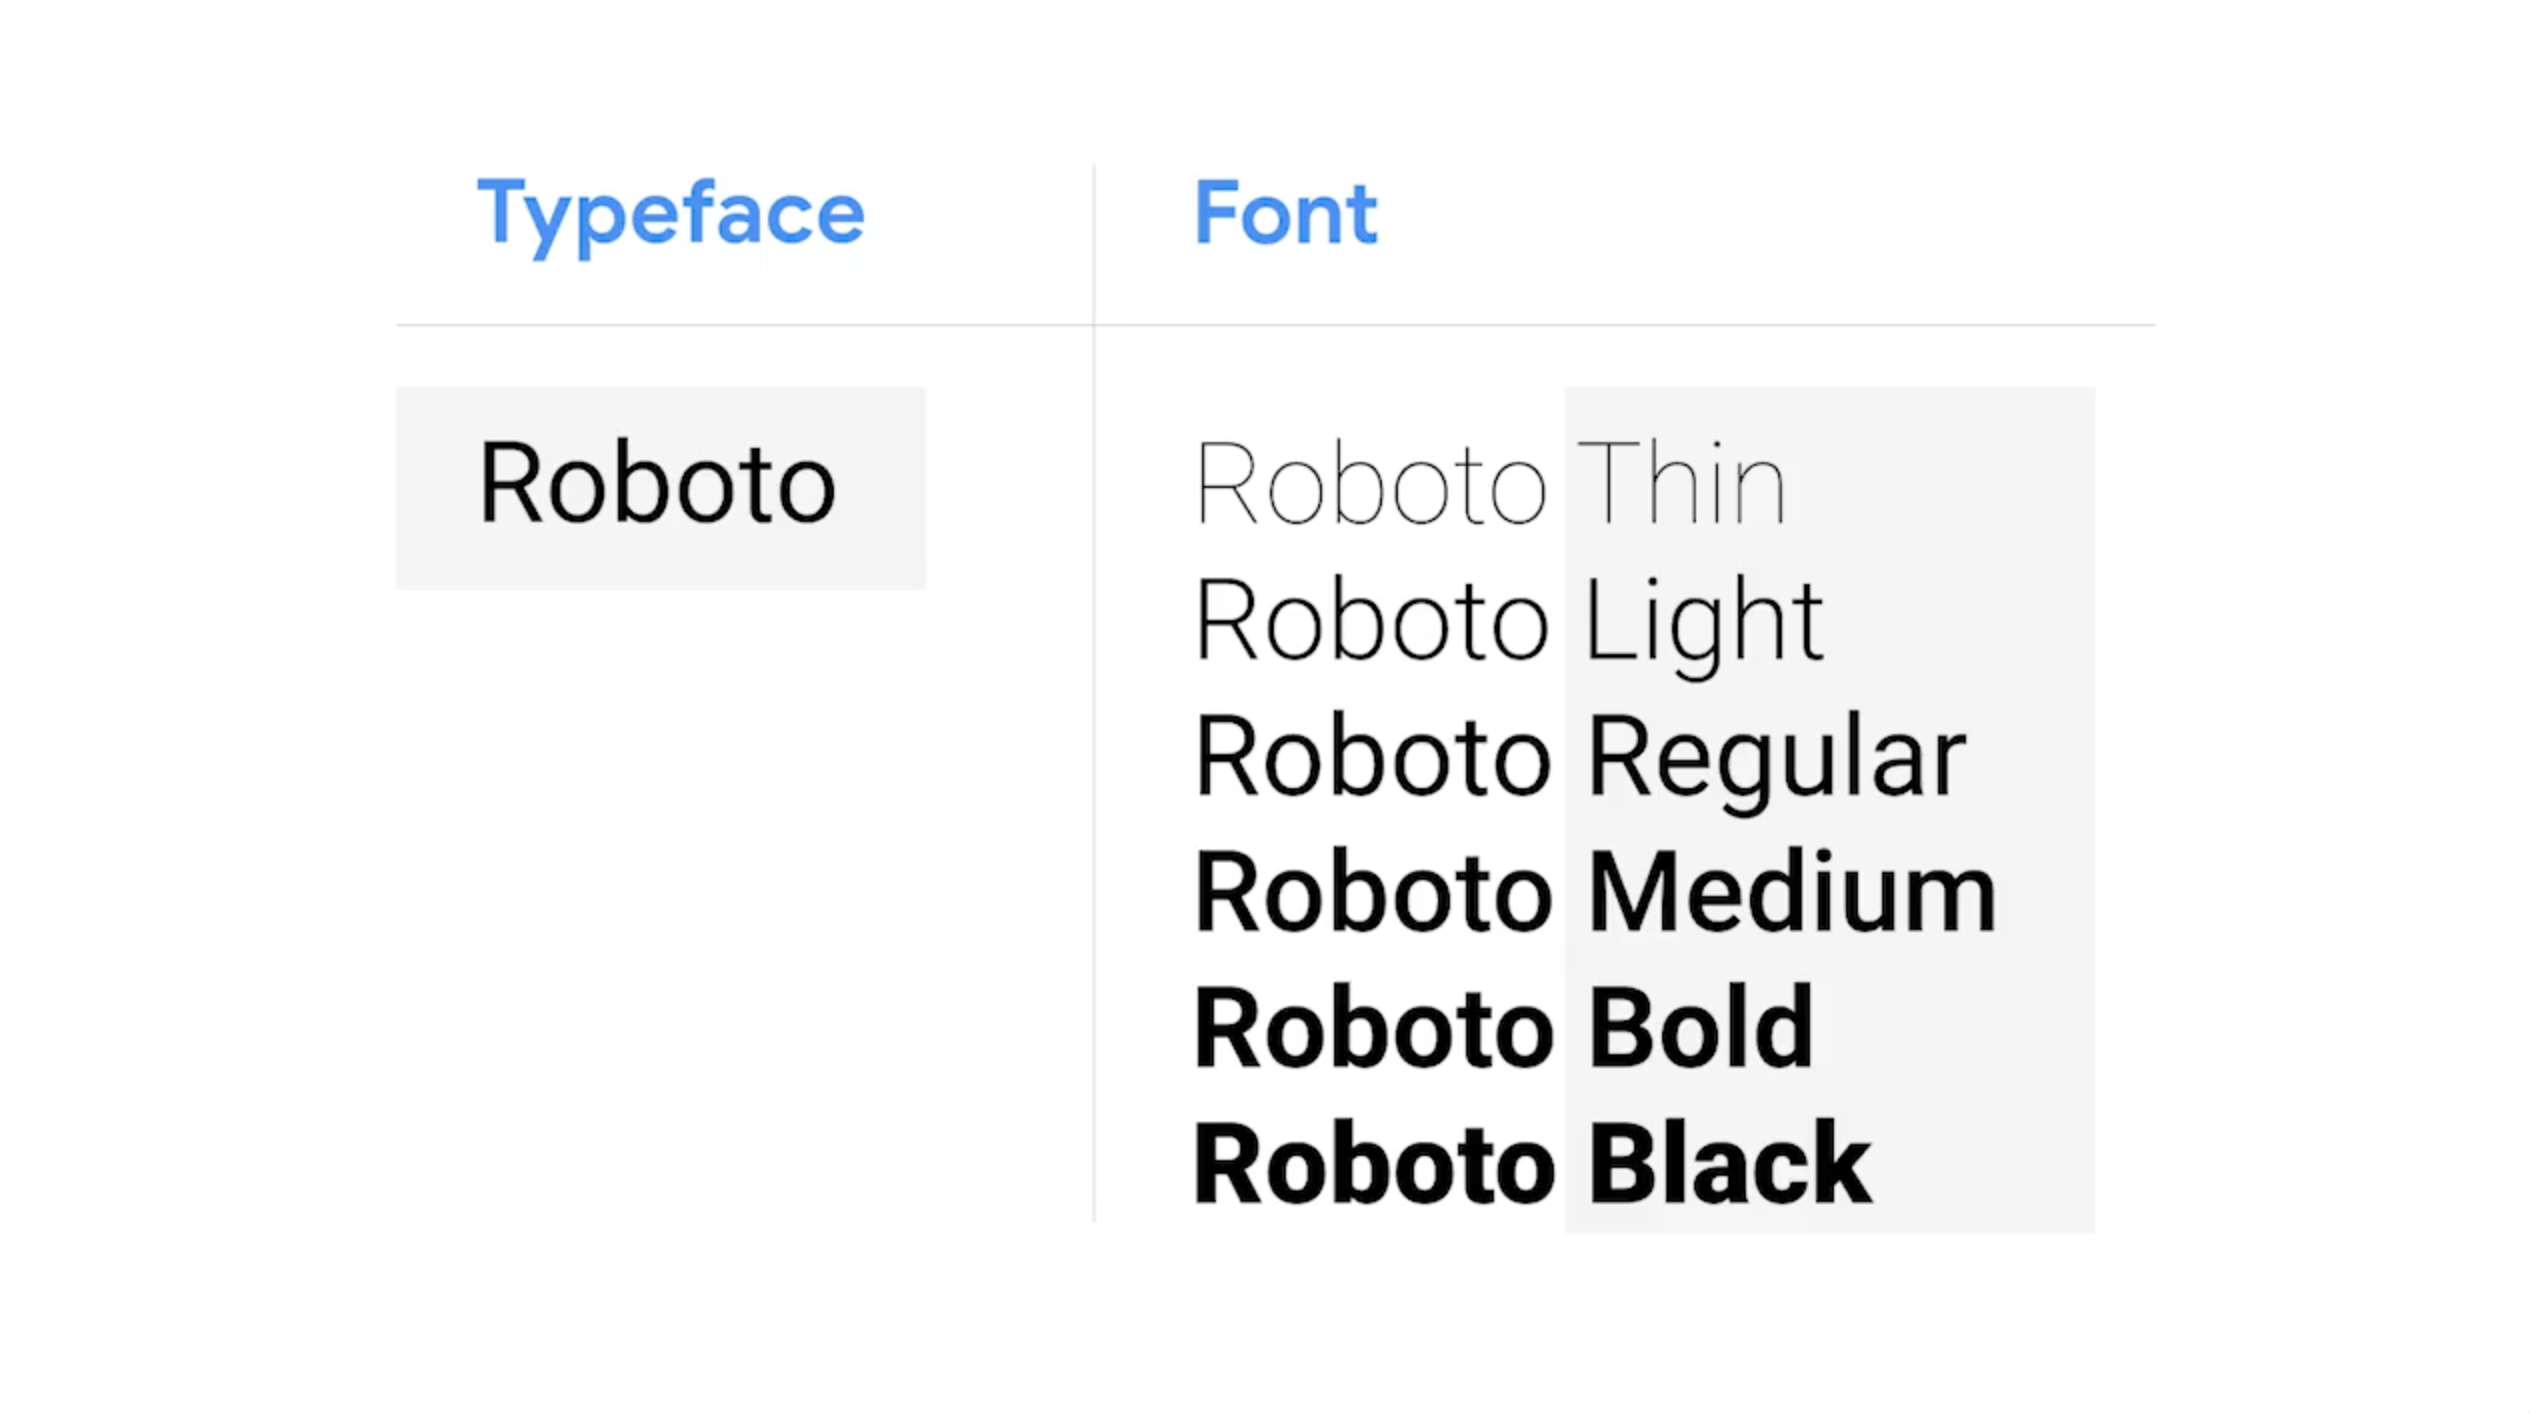Select the word "Bold" in the font list
2530x1414 pixels.
pos(1700,1029)
